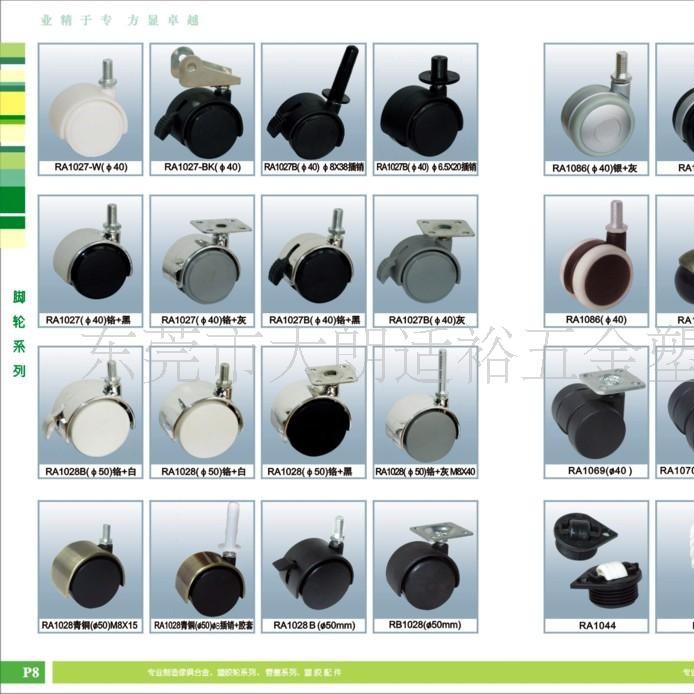The height and width of the screenshot is (694, 694).
Task: Select caption 'RA1028(φ50)铬+灰 M8X40'
Action: [x=425, y=472]
